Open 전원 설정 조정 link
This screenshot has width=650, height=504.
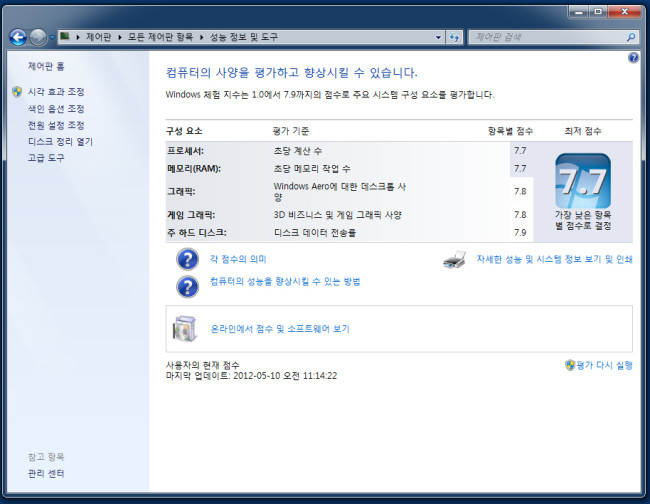click(56, 125)
